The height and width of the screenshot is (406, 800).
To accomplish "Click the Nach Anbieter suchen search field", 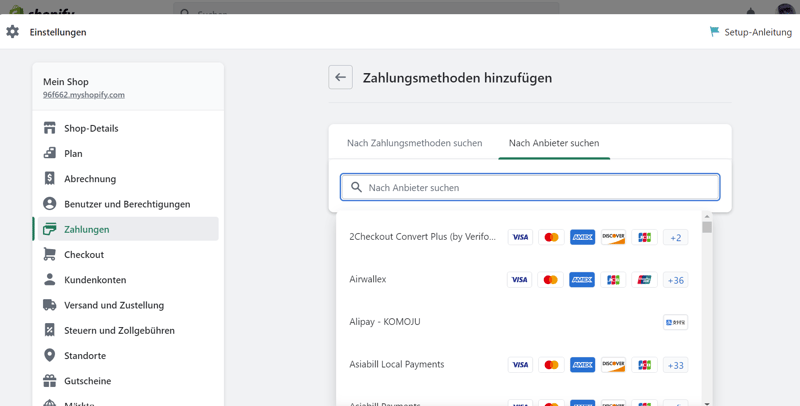I will (x=530, y=187).
